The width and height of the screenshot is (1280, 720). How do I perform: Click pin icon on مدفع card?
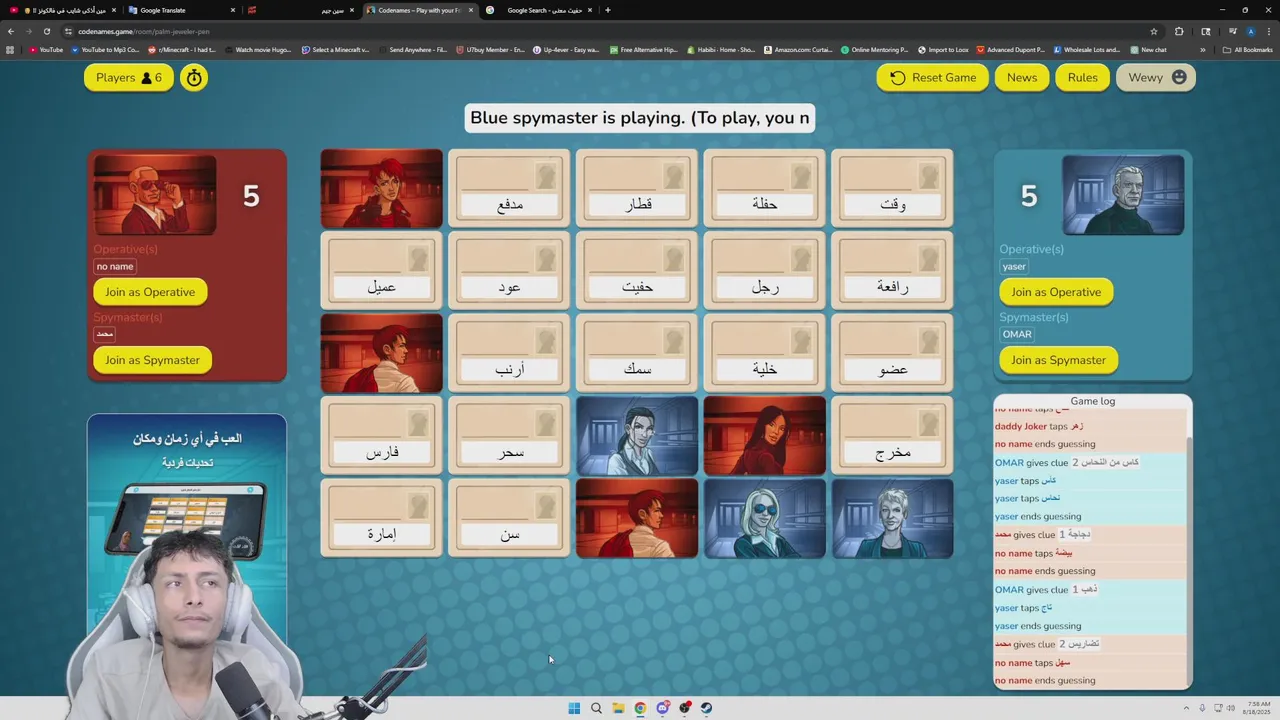545,177
